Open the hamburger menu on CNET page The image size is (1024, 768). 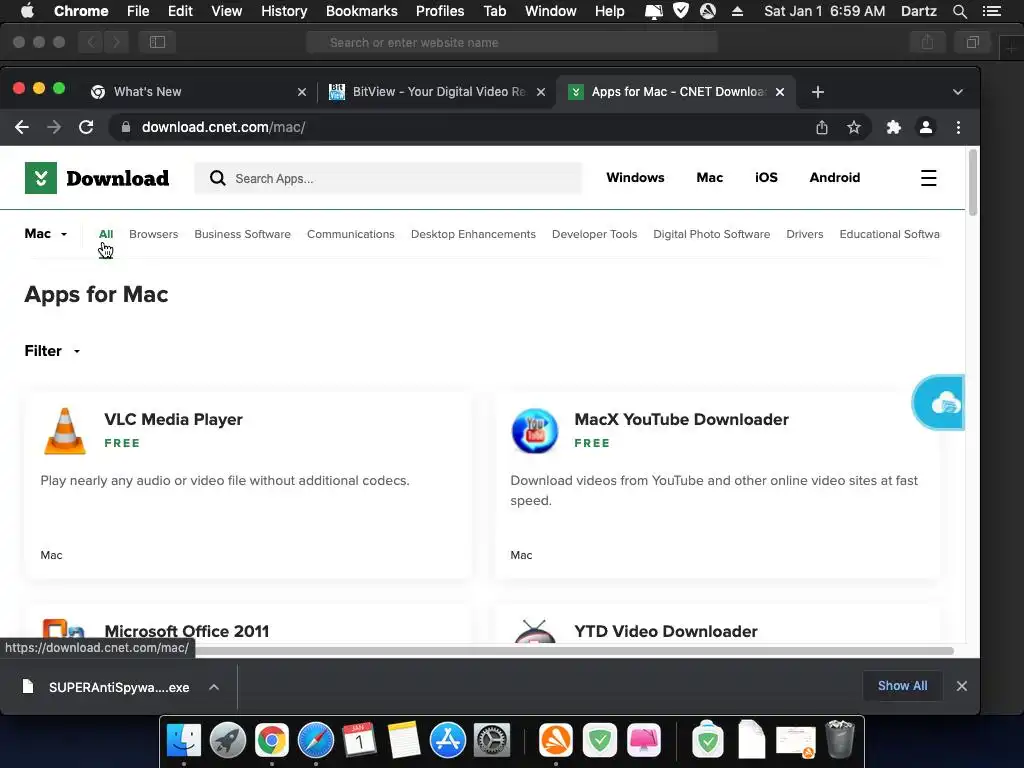click(928, 178)
